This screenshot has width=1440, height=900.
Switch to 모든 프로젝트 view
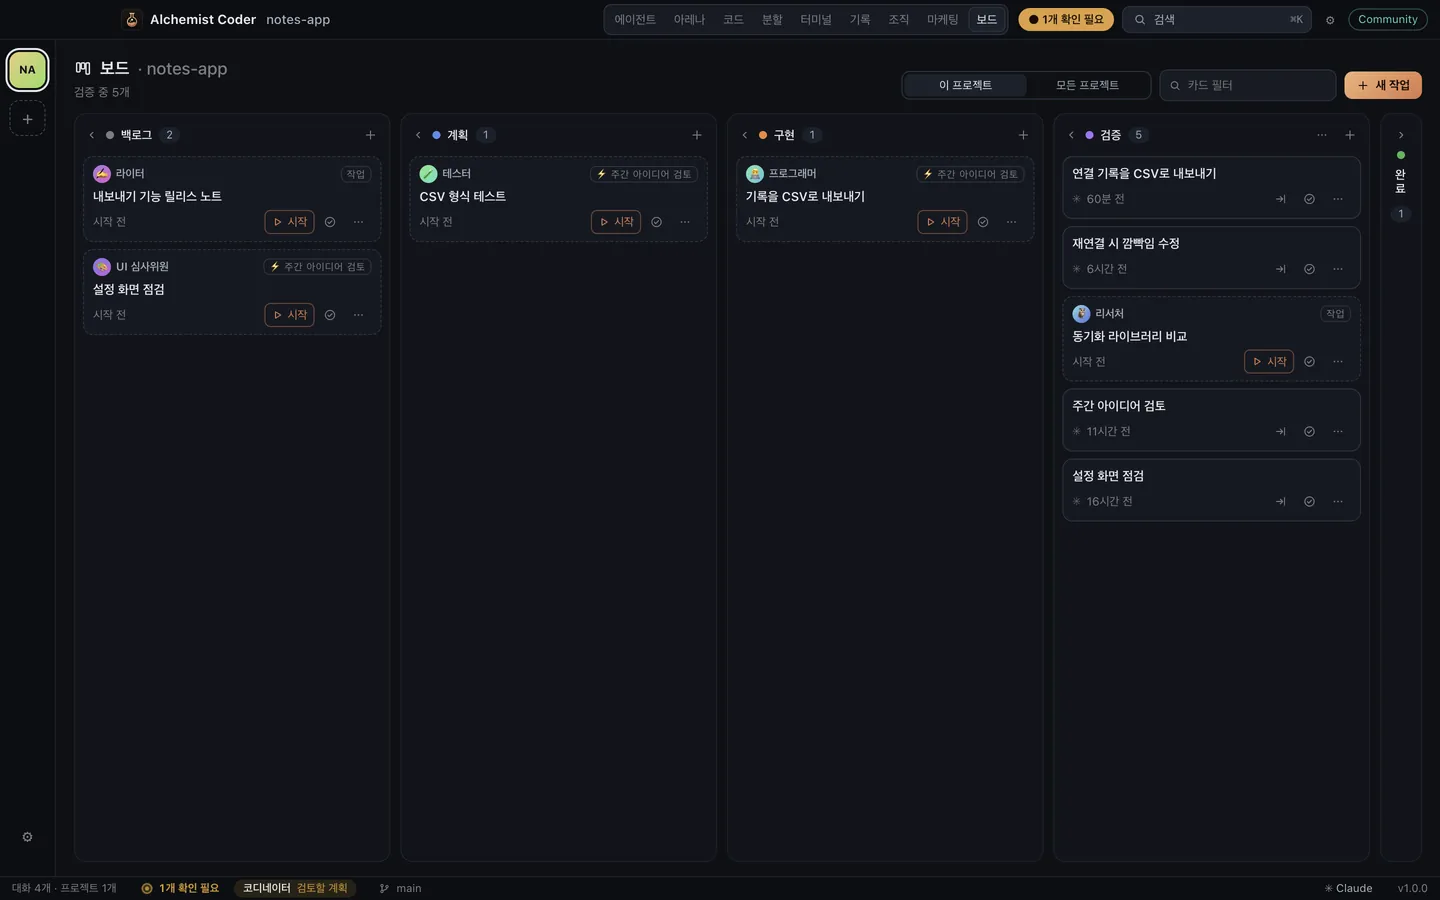(1087, 85)
